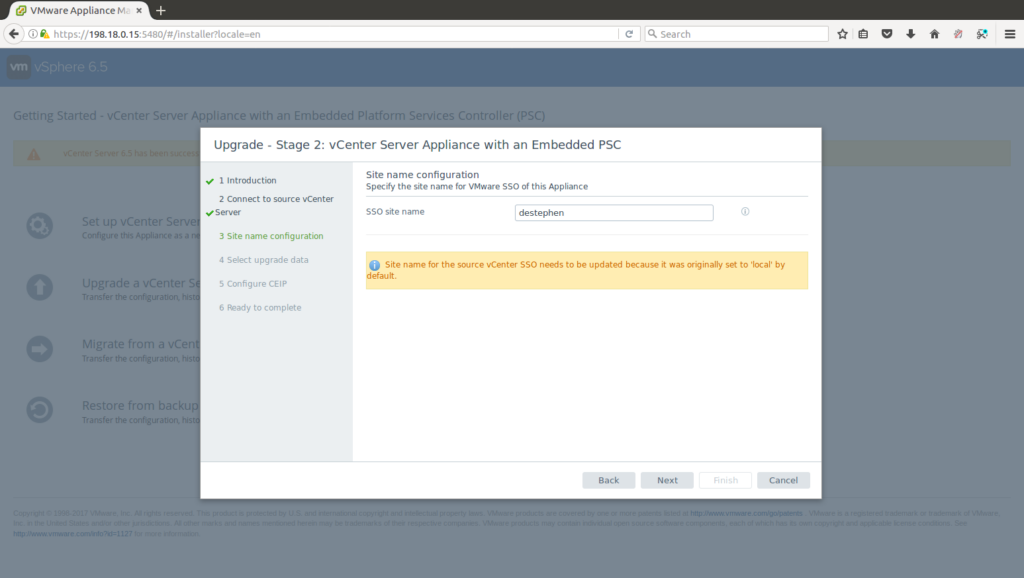The height and width of the screenshot is (578, 1024).
Task: Click the info icon beside SSO site name
Action: pos(745,212)
